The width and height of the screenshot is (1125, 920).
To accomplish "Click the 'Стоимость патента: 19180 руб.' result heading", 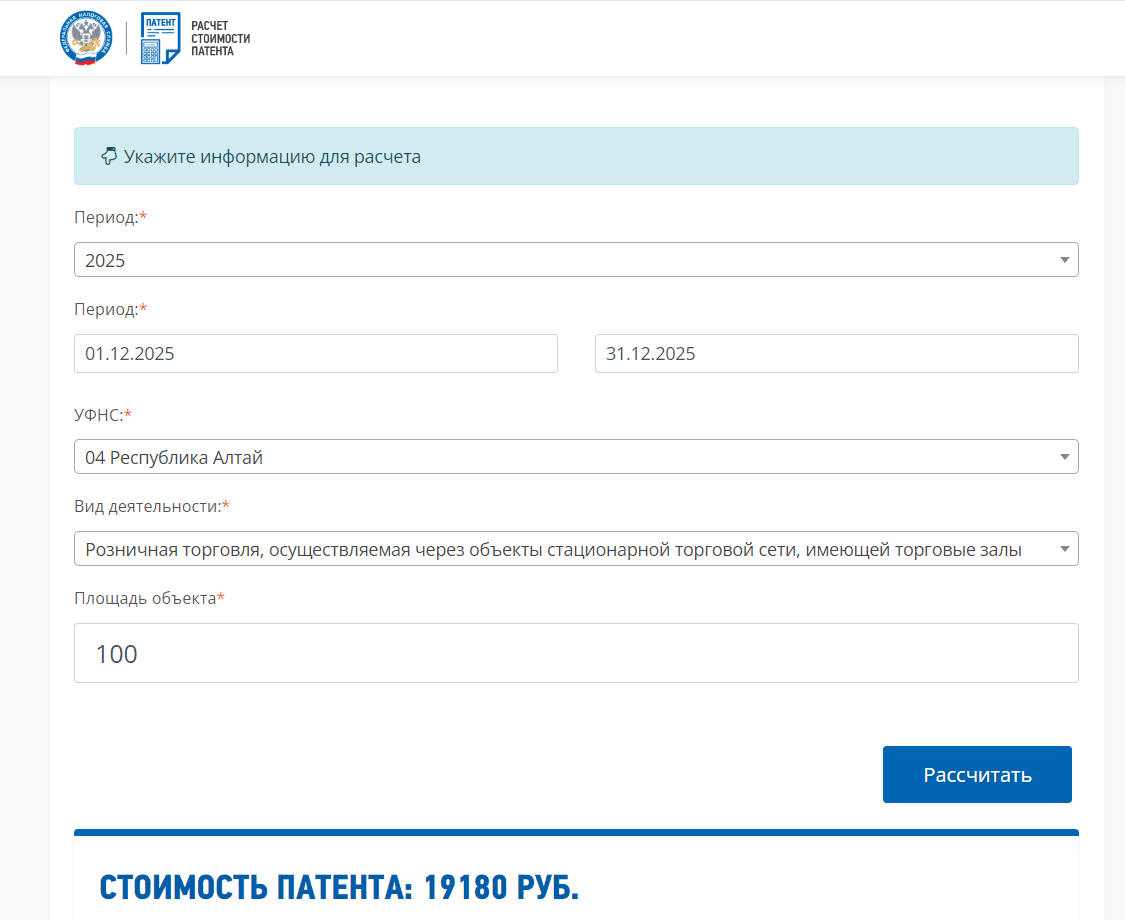I will click(339, 887).
